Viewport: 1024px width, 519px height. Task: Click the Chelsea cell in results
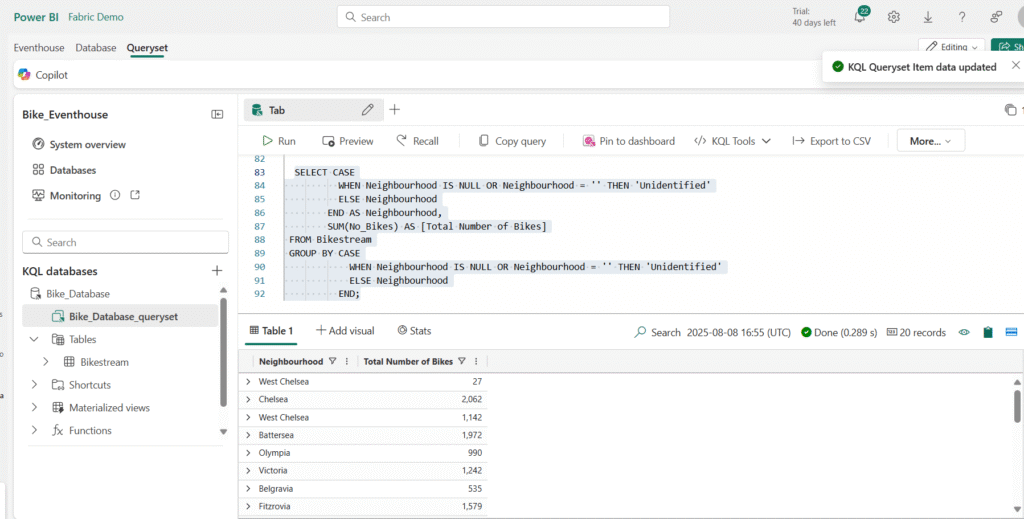pyautogui.click(x=273, y=399)
